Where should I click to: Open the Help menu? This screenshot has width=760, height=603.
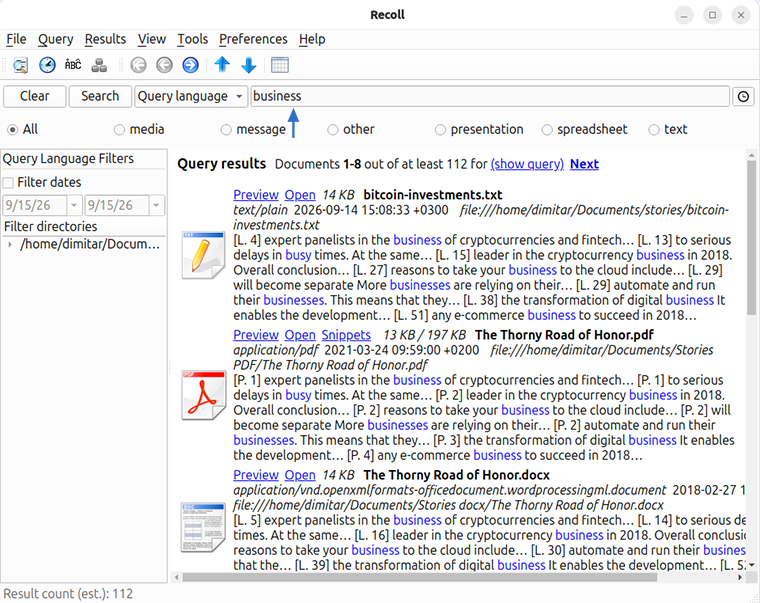(312, 39)
